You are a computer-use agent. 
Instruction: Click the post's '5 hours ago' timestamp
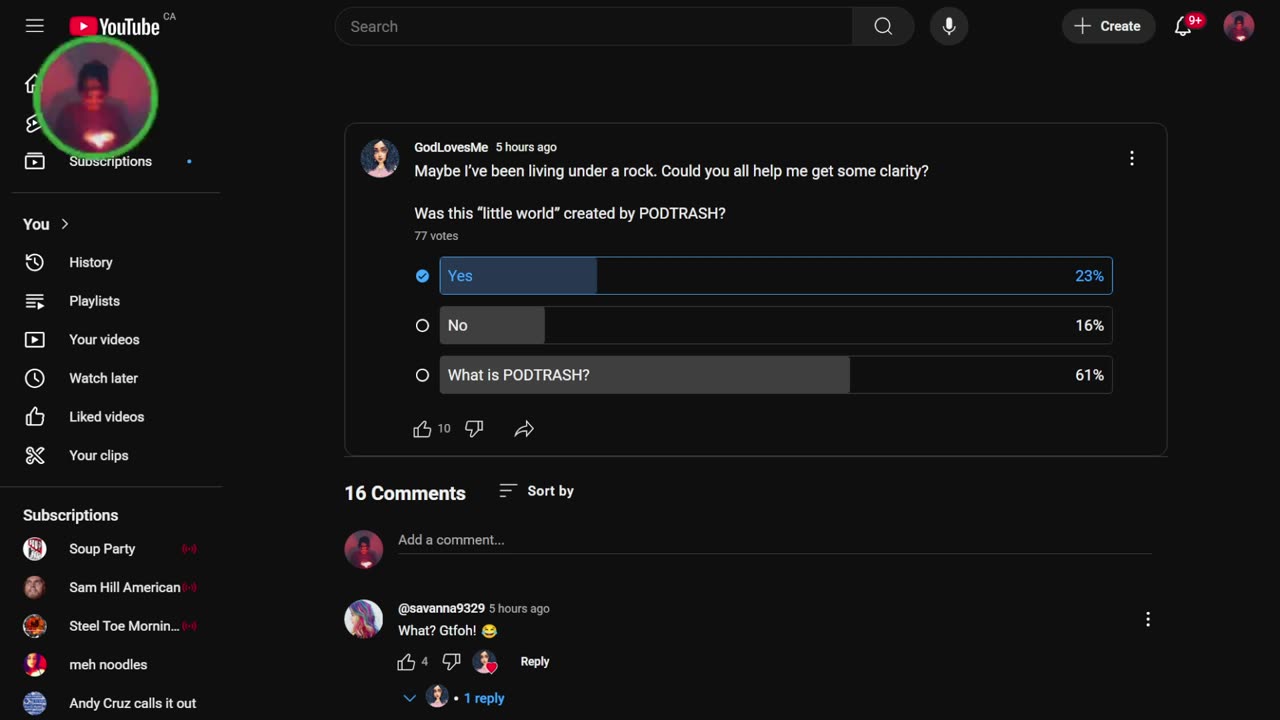coord(526,147)
